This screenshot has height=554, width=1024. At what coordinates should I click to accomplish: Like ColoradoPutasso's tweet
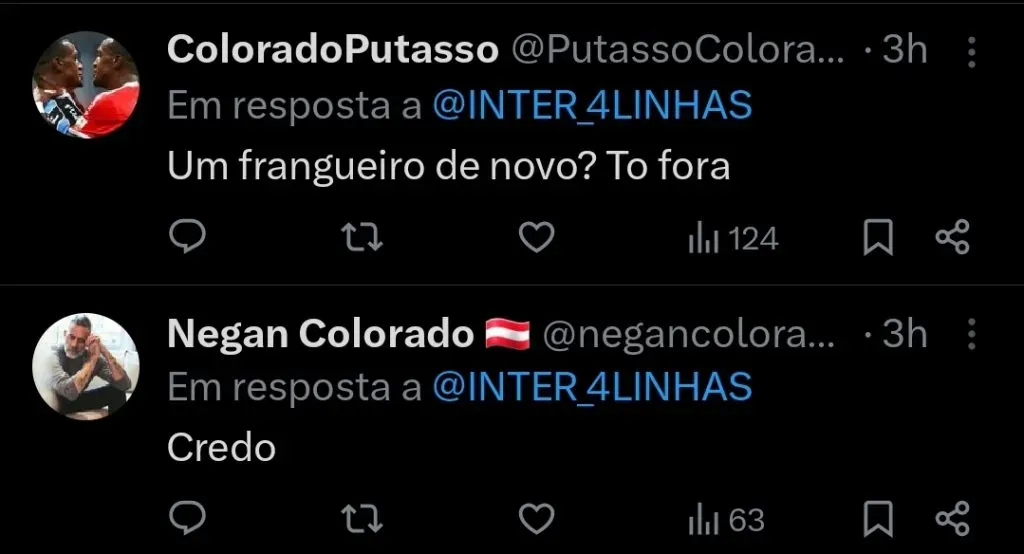point(537,237)
